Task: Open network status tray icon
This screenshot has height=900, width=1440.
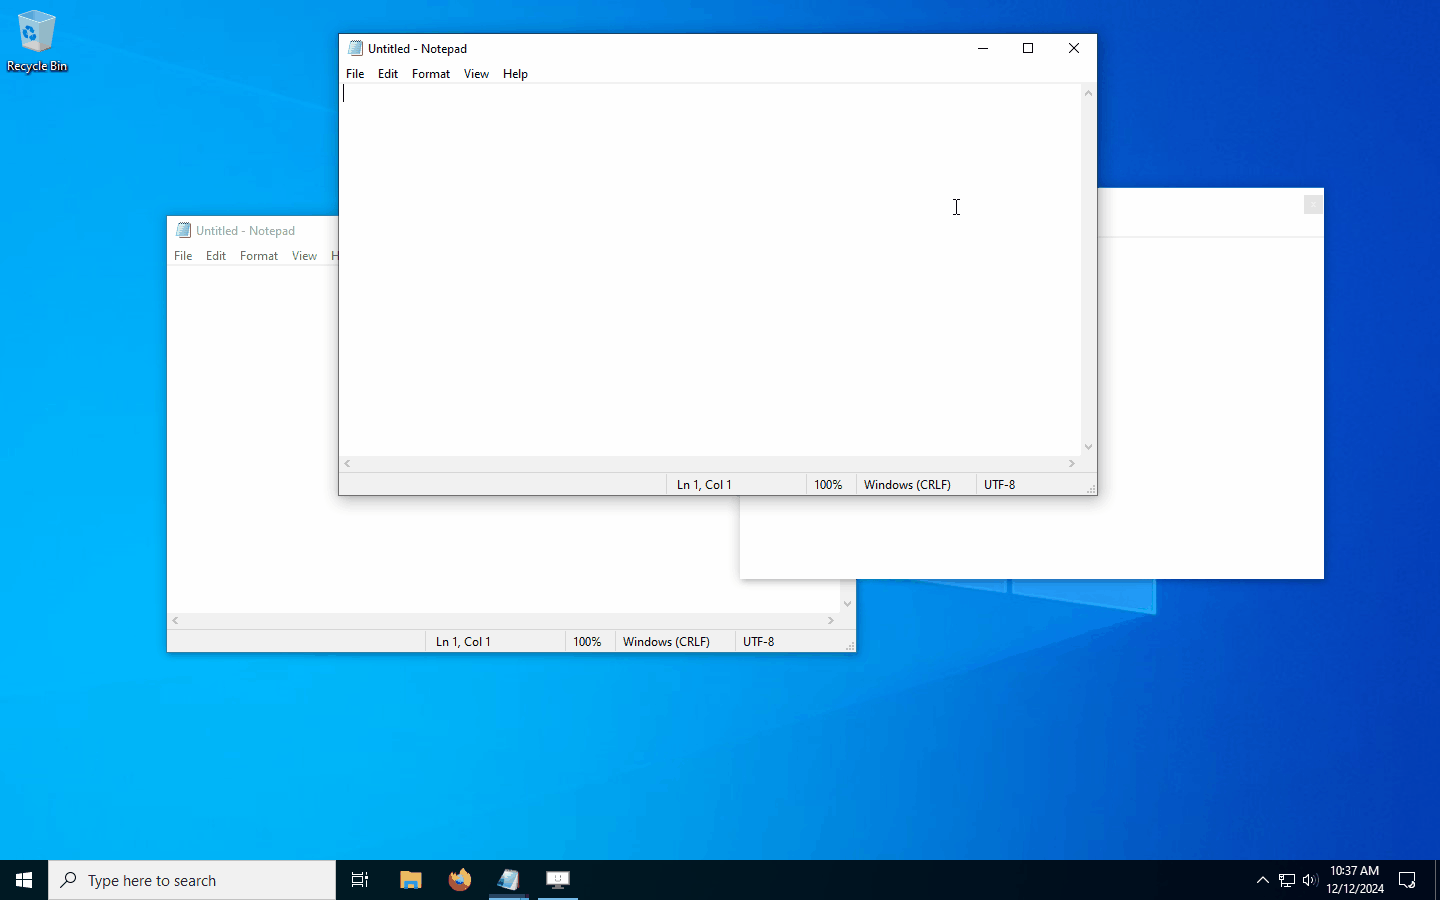Action: pos(1287,880)
